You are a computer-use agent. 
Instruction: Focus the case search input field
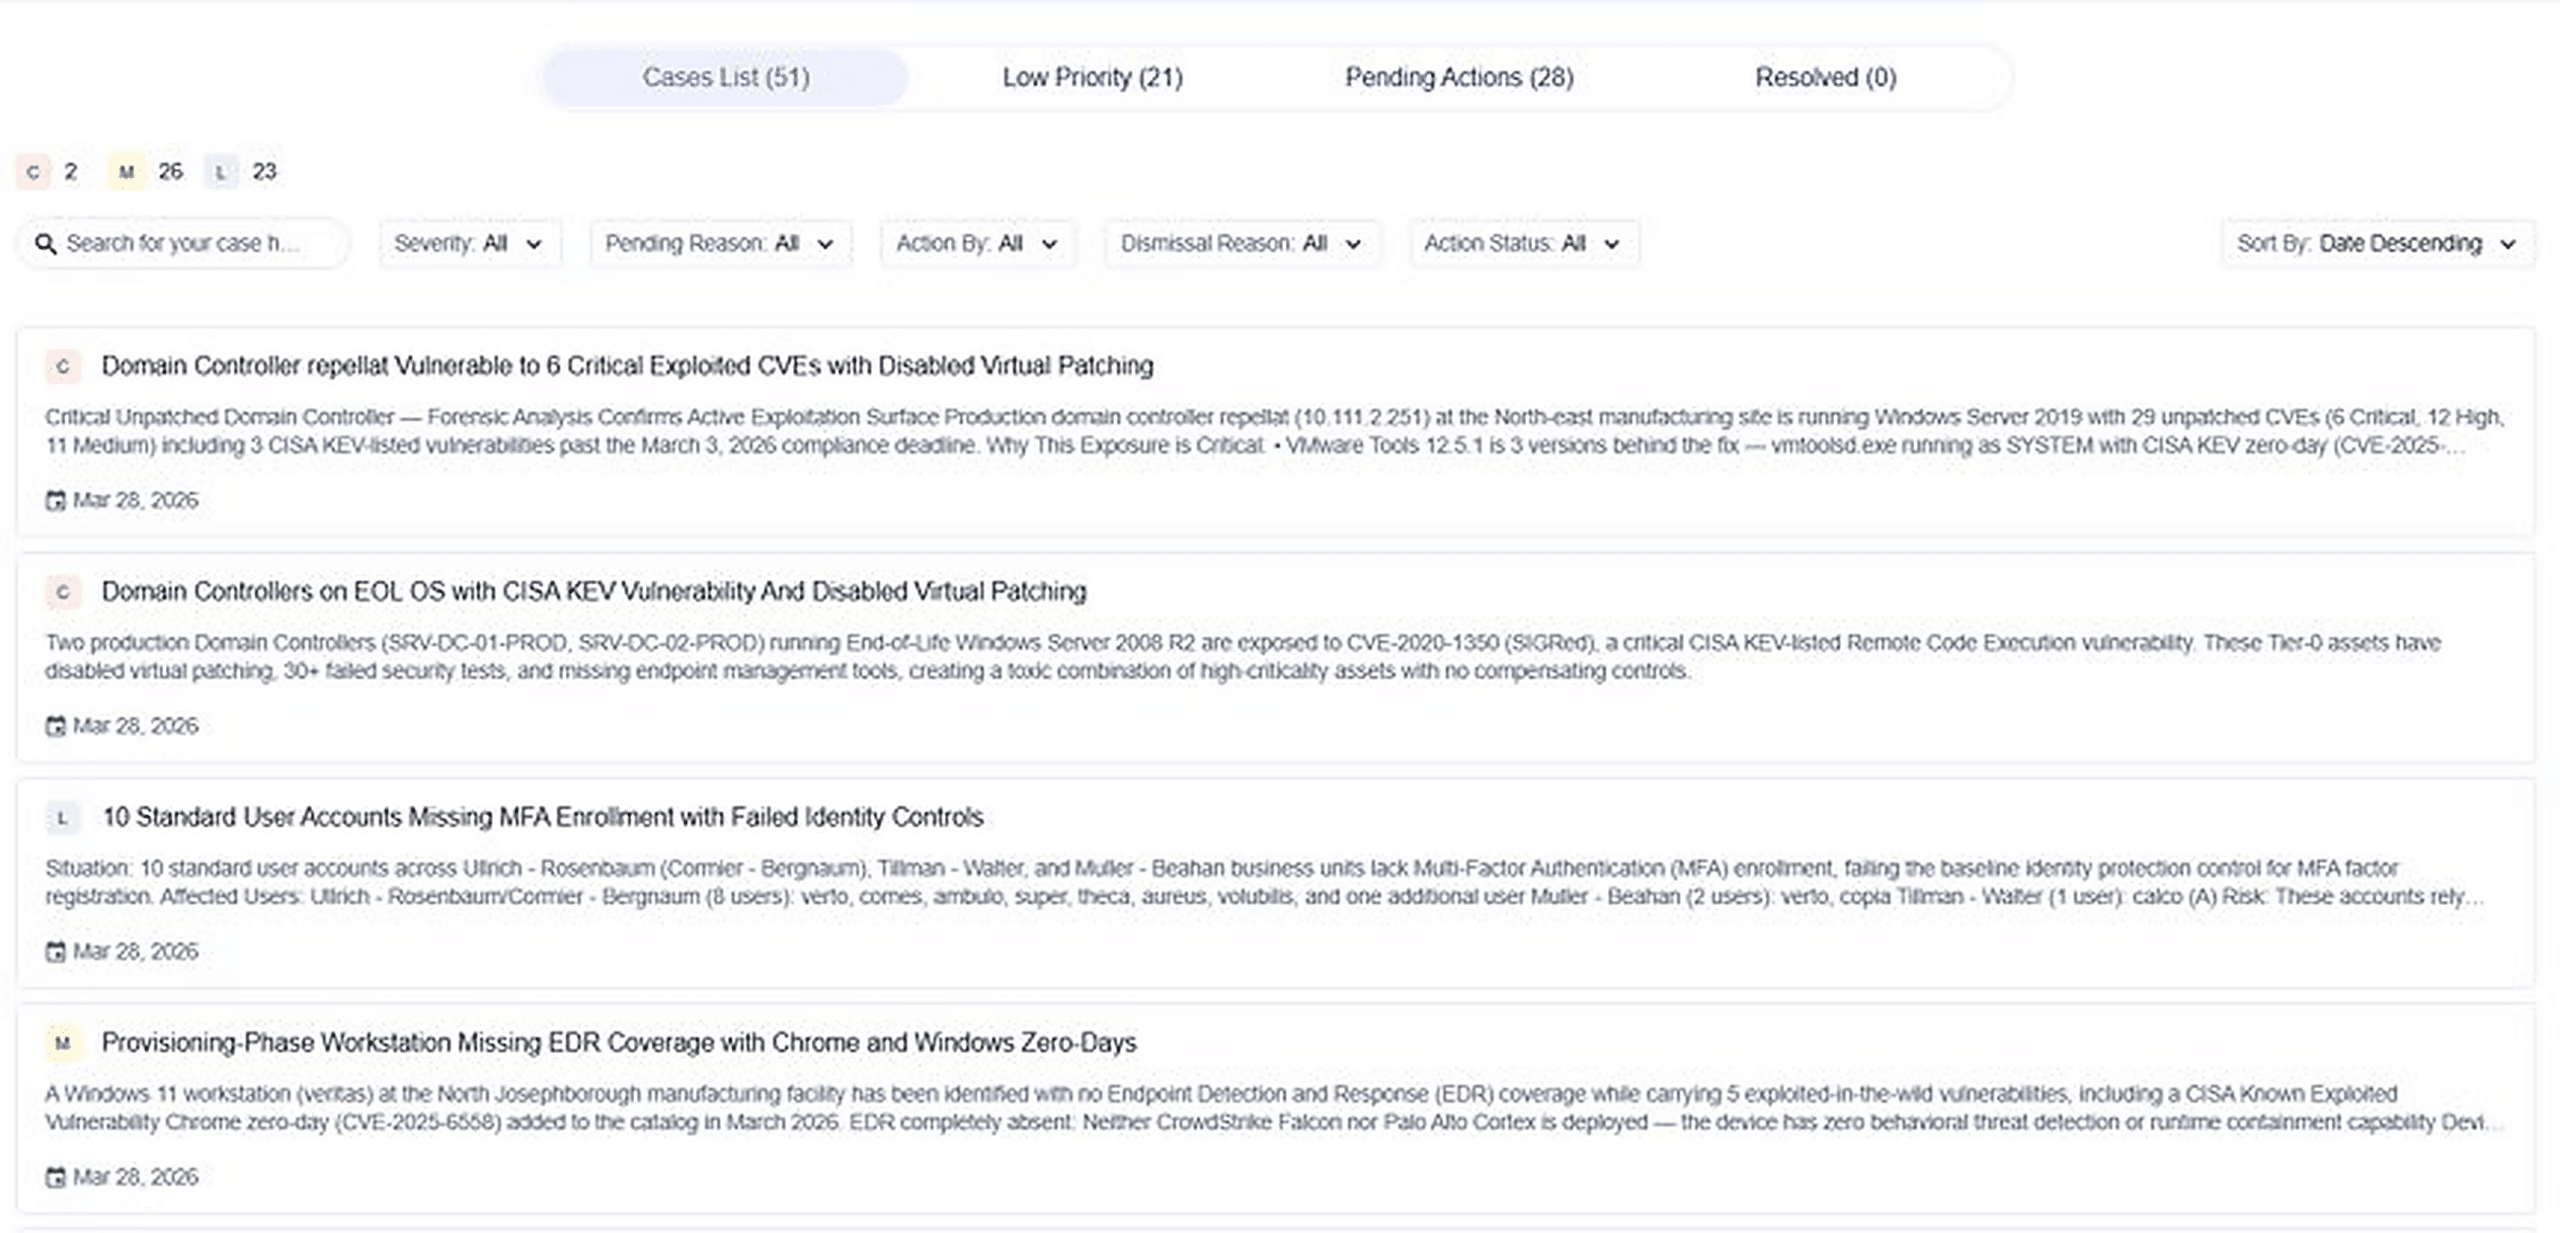pyautogui.click(x=190, y=244)
